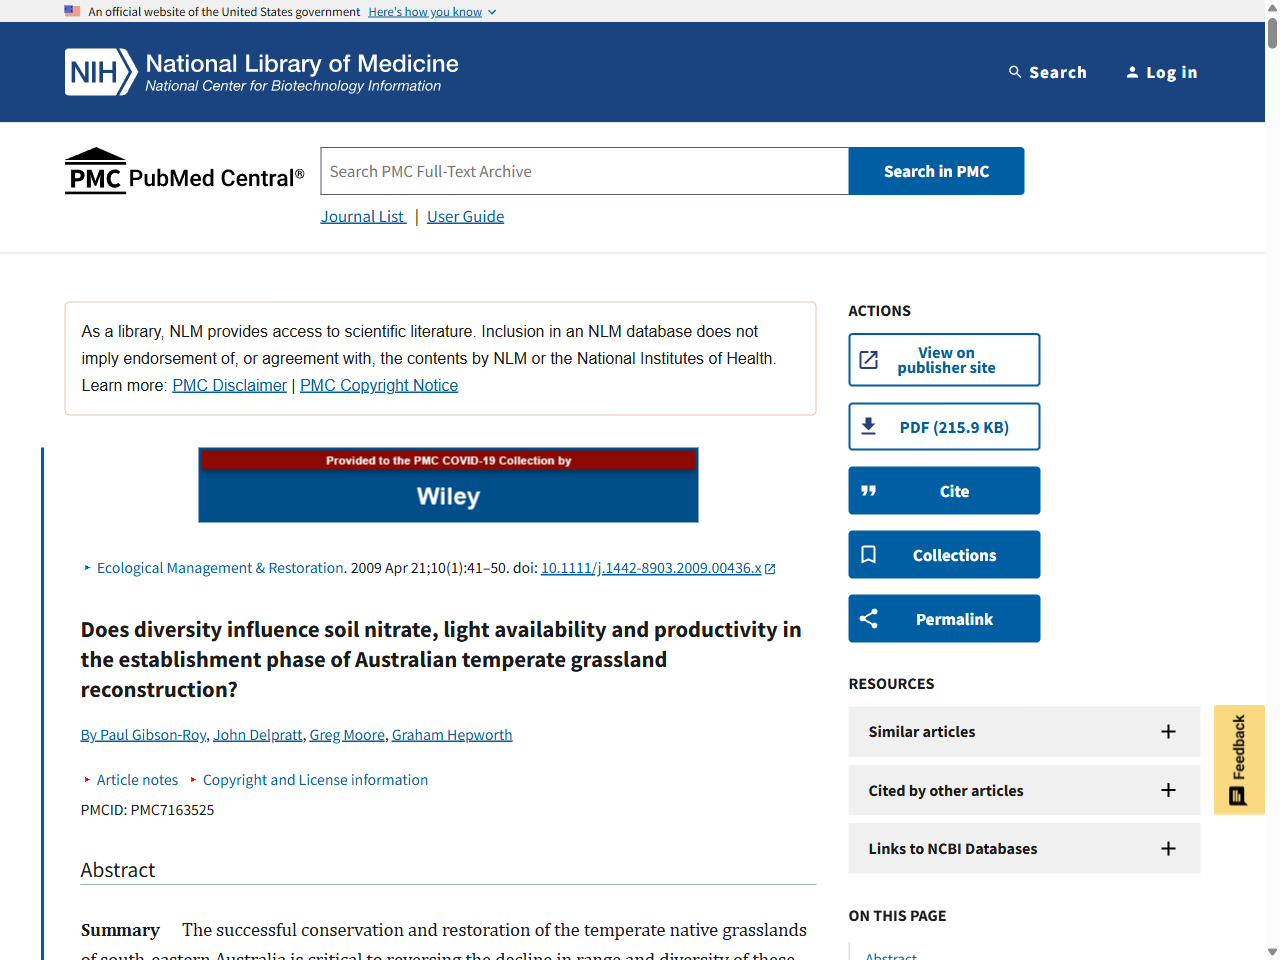This screenshot has width=1280, height=960.
Task: Click the Search PMC Full-Text Archive field
Action: 584,172
